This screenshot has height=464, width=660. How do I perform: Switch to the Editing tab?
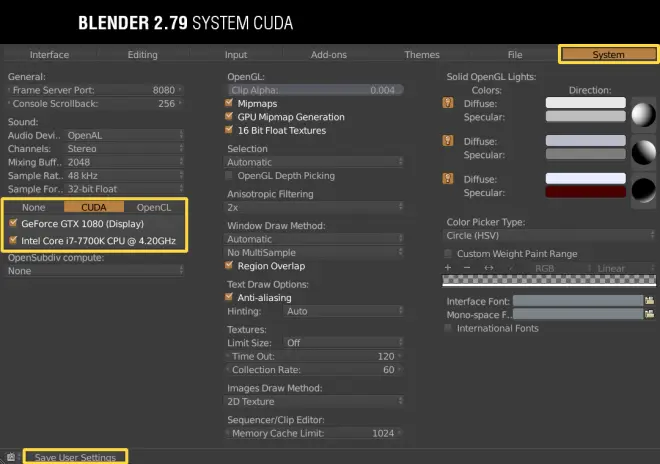[143, 55]
